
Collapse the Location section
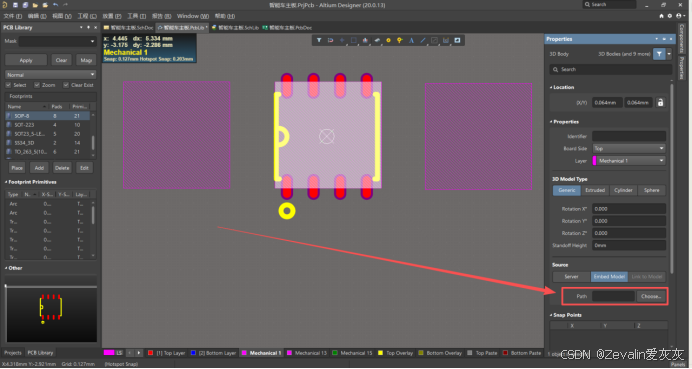click(x=551, y=87)
